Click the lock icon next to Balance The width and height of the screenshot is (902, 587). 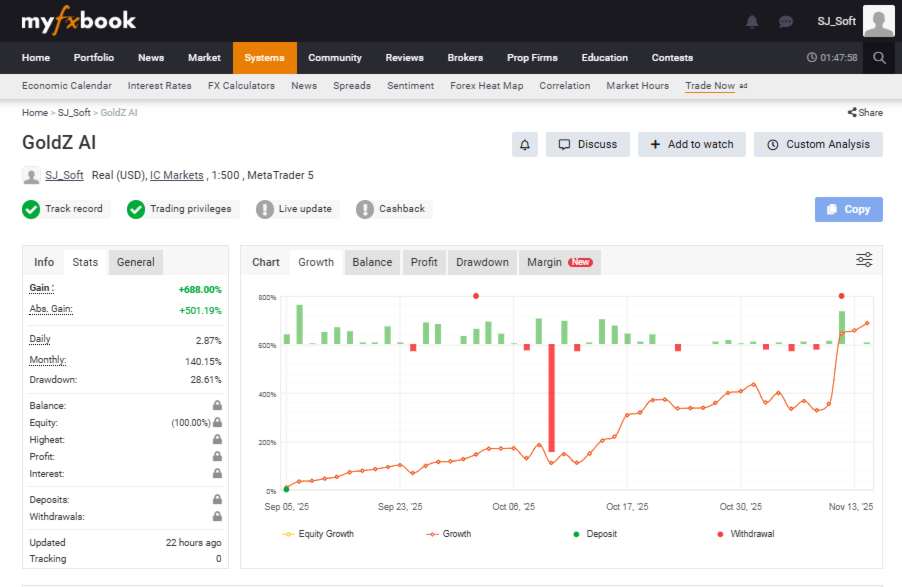point(217,405)
